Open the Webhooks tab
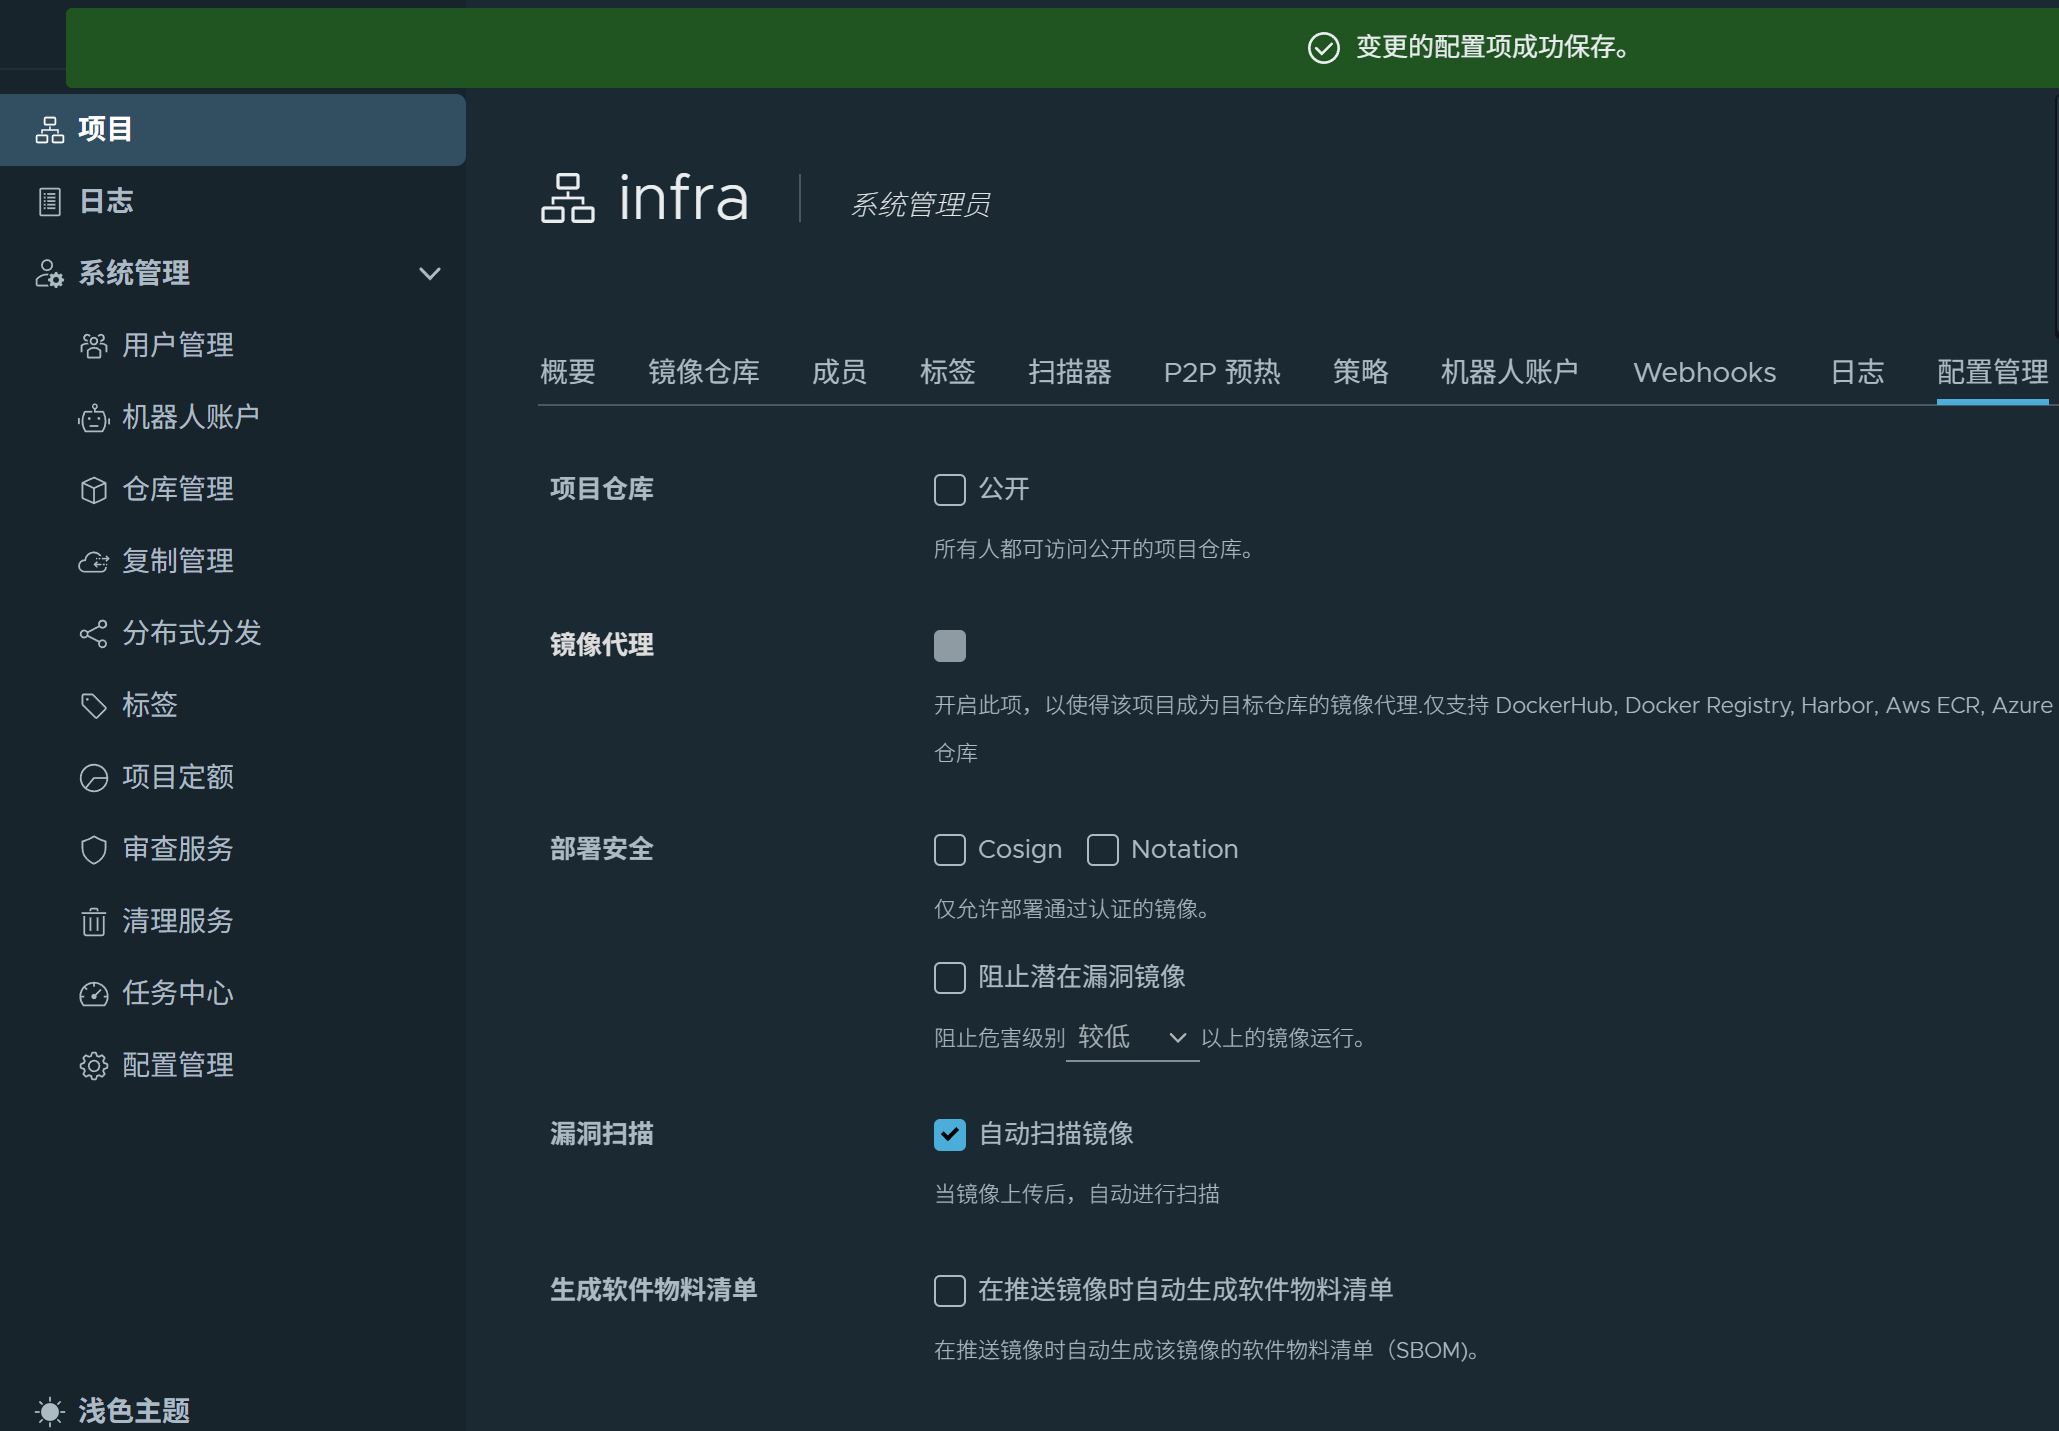The width and height of the screenshot is (2059, 1431). (1704, 372)
